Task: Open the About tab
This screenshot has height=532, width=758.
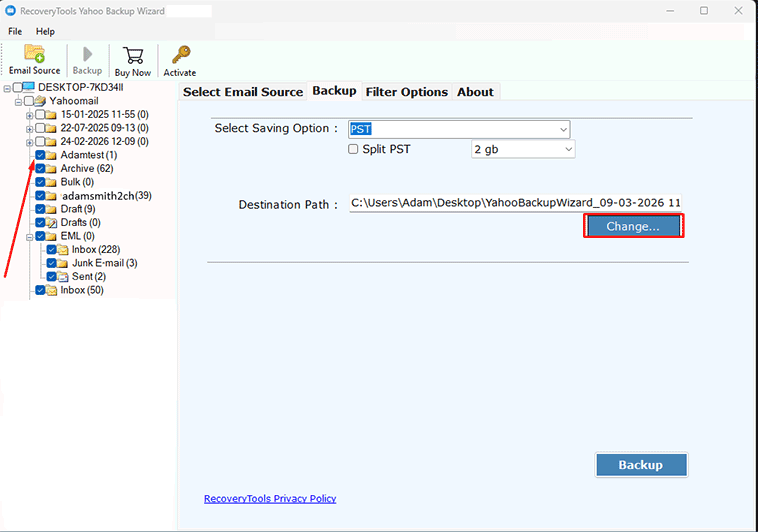Action: click(x=475, y=92)
